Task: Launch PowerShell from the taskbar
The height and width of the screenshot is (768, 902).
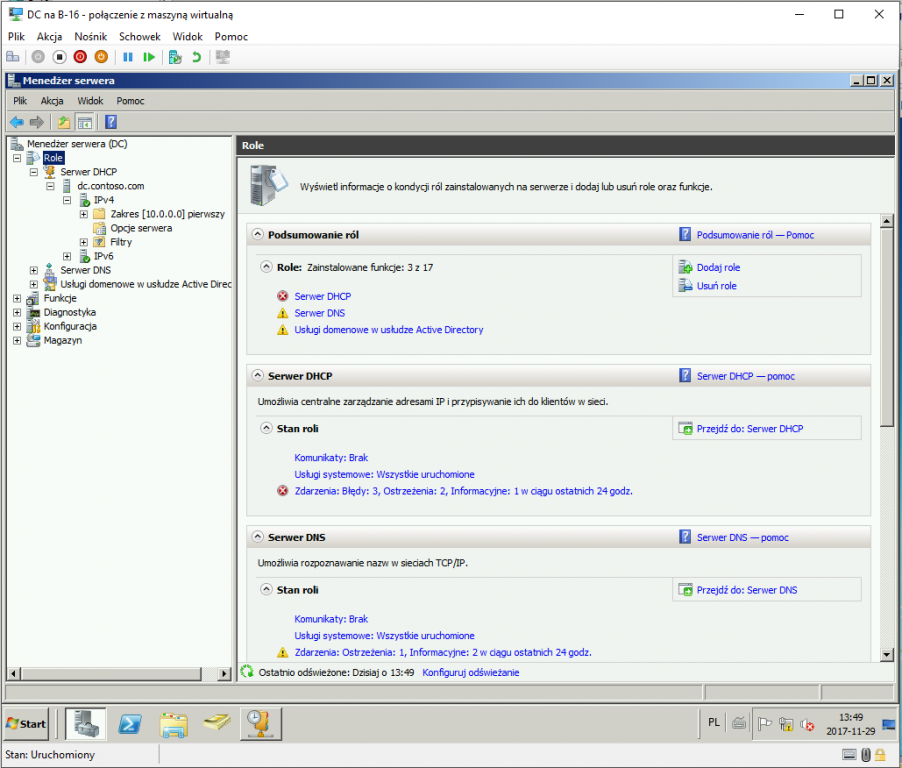Action: point(130,723)
